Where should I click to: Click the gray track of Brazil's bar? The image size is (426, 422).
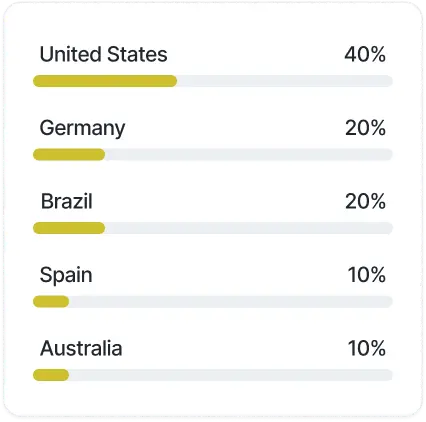pyautogui.click(x=249, y=228)
